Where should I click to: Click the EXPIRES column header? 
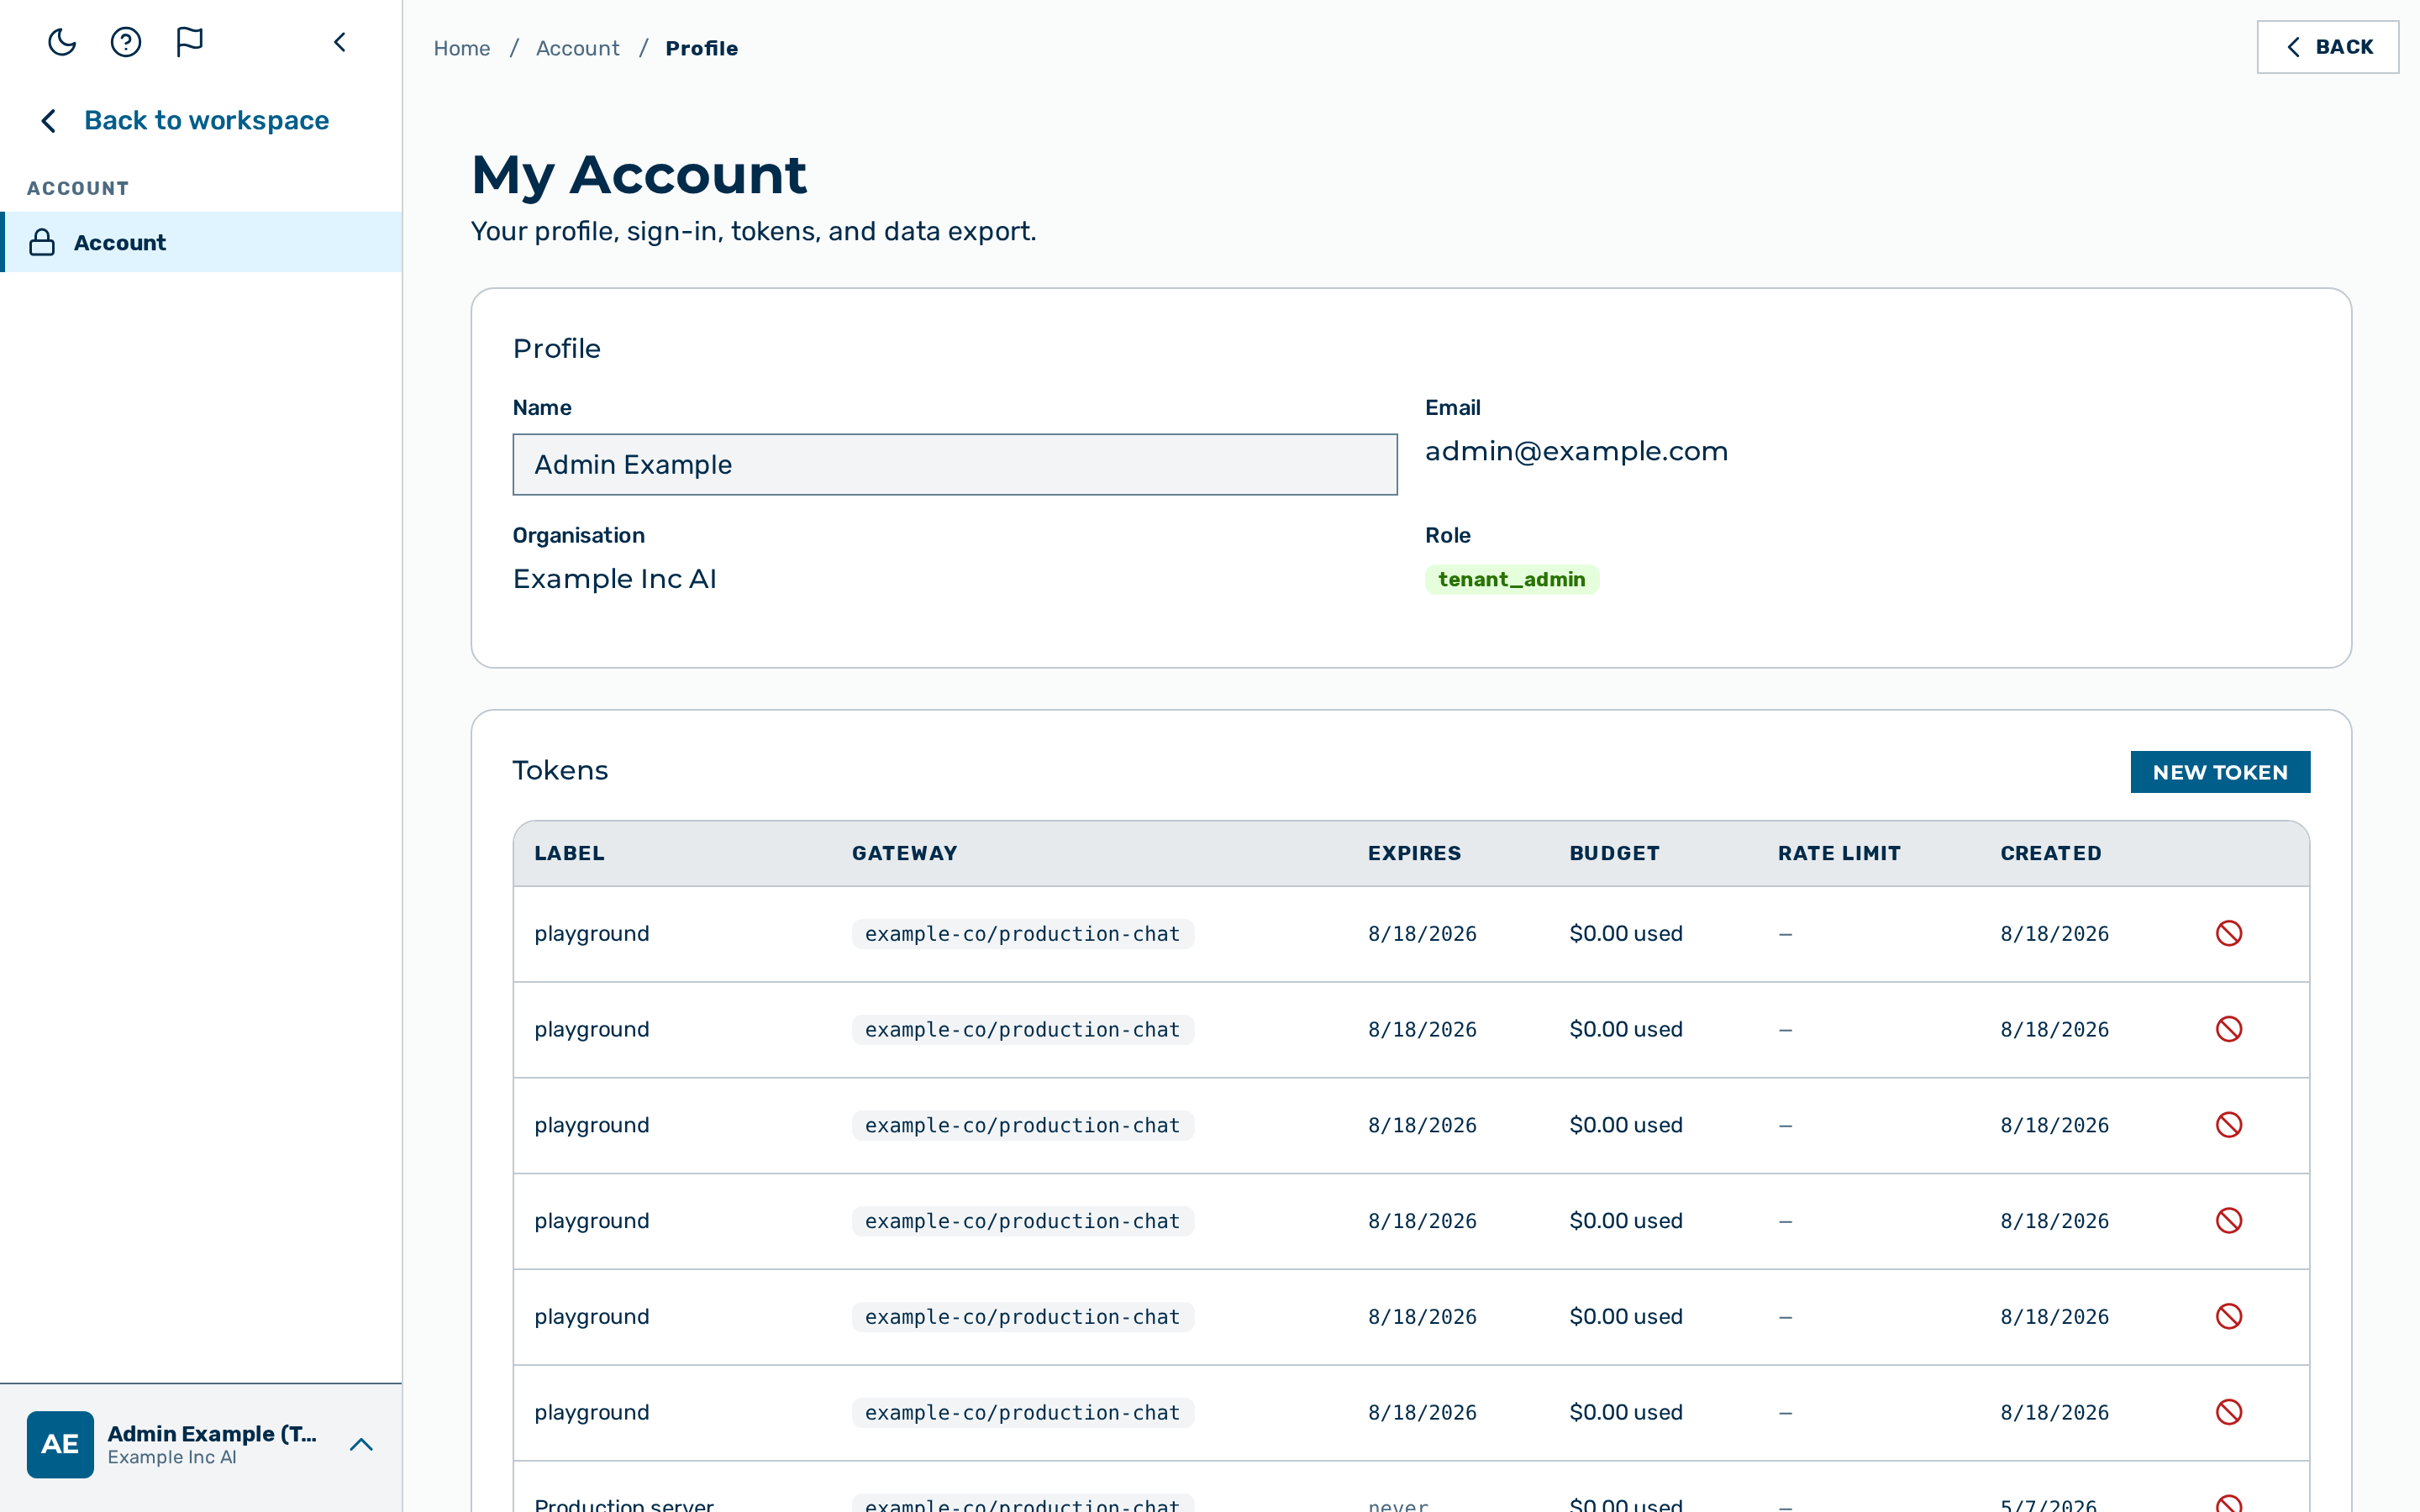click(1414, 853)
